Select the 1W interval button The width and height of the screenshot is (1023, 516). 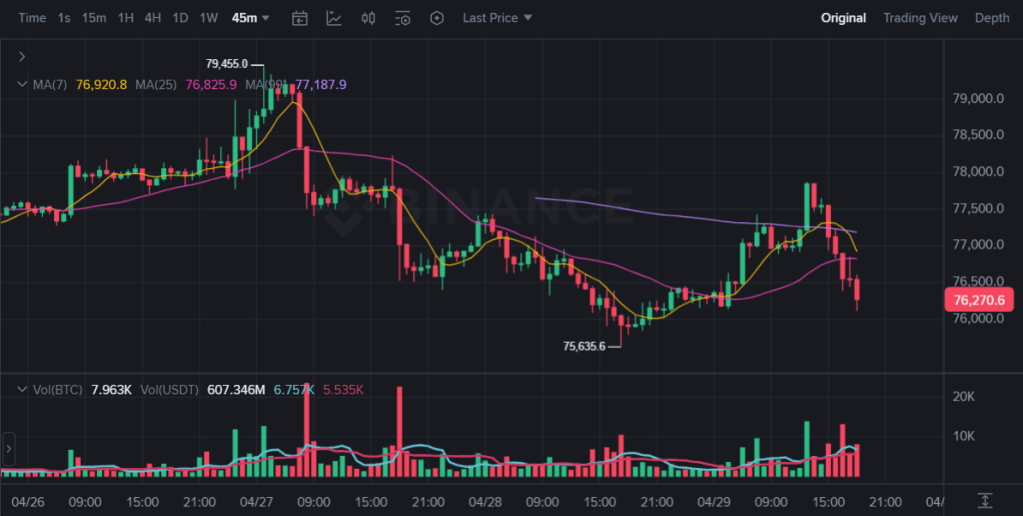click(x=209, y=18)
